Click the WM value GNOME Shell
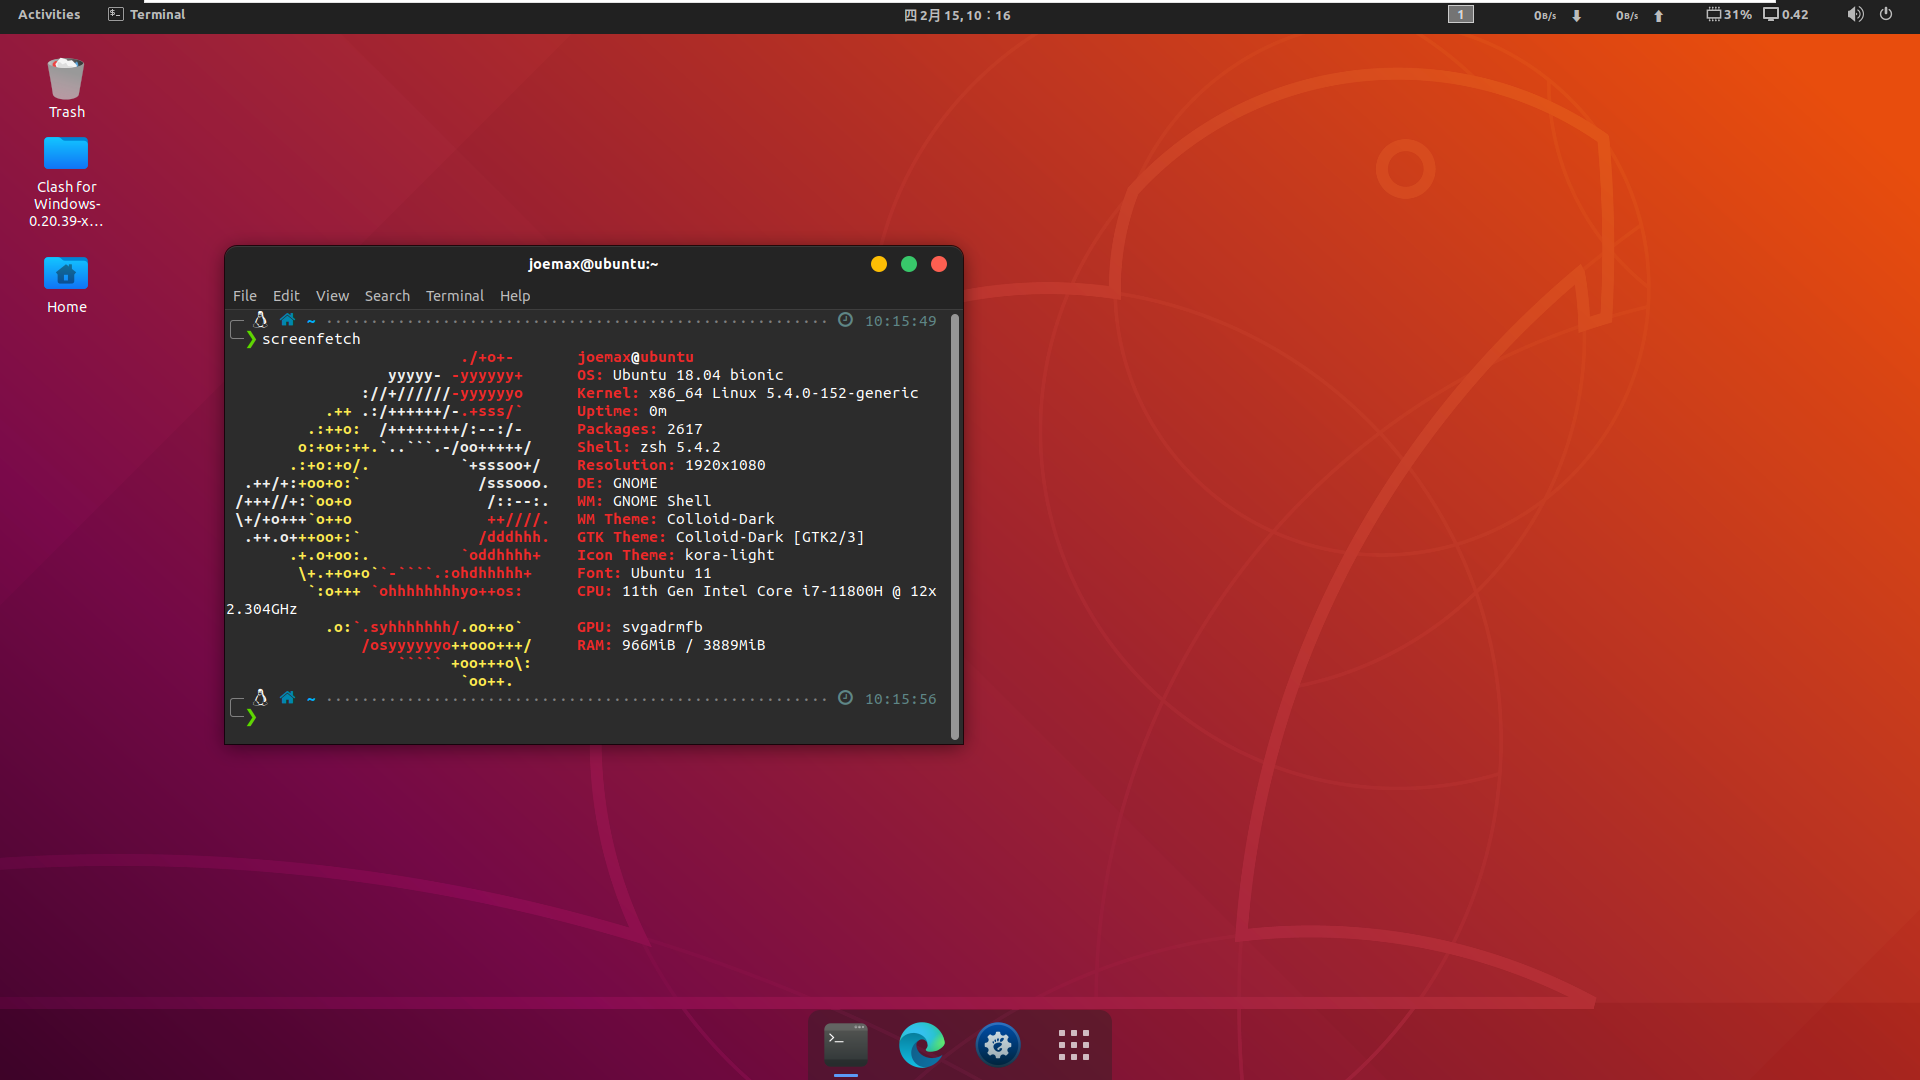This screenshot has height=1080, width=1920. pos(662,501)
